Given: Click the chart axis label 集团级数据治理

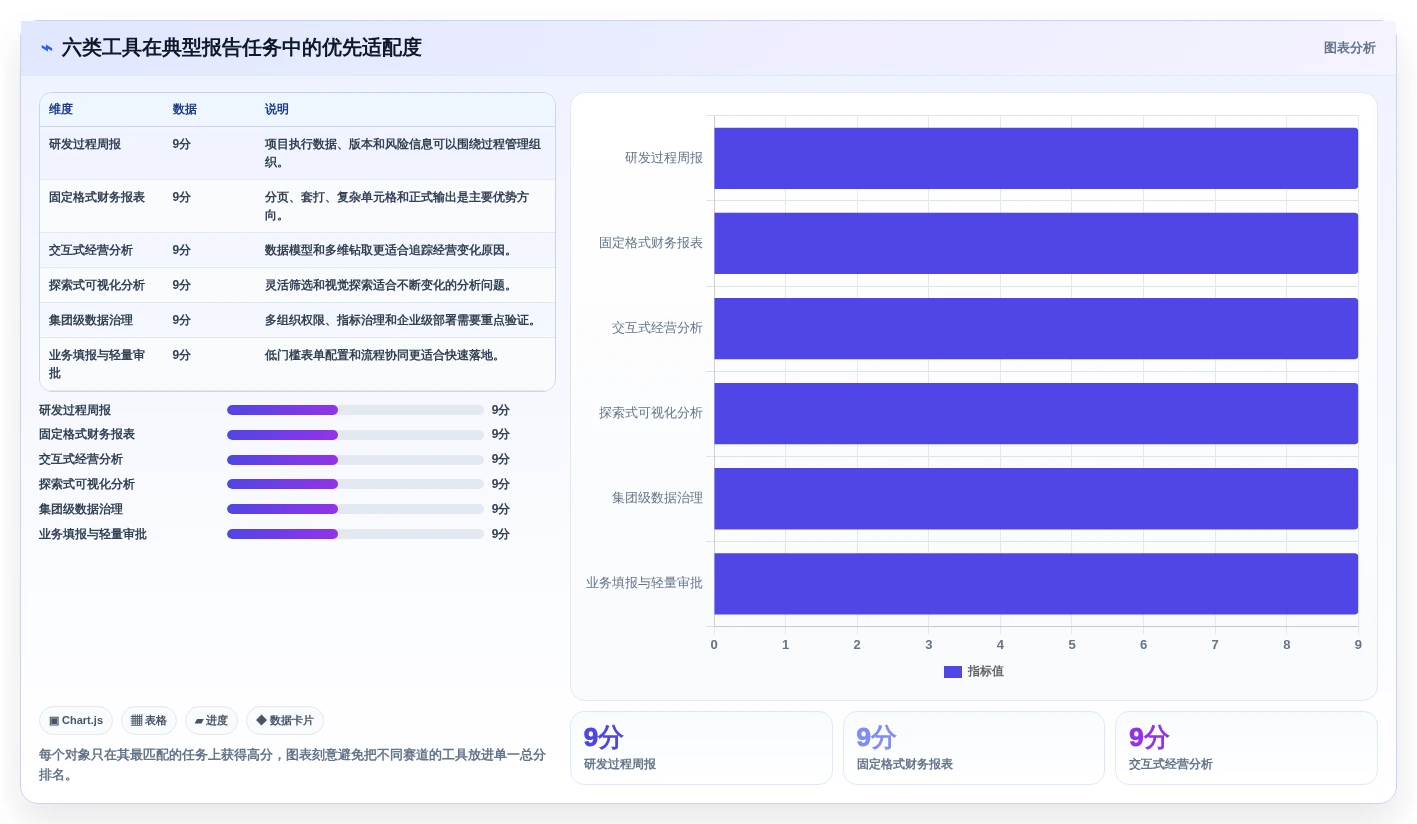Looking at the screenshot, I should [x=657, y=498].
